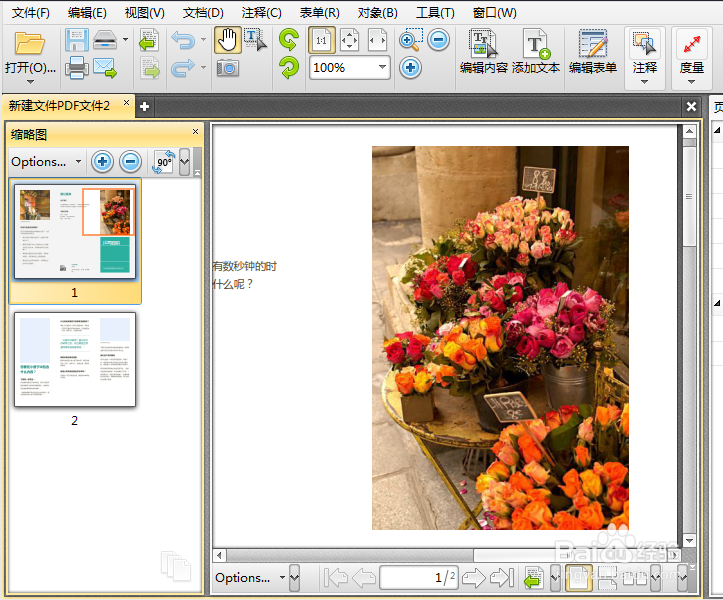Click the redo arrow
The width and height of the screenshot is (723, 600).
[x=183, y=68]
